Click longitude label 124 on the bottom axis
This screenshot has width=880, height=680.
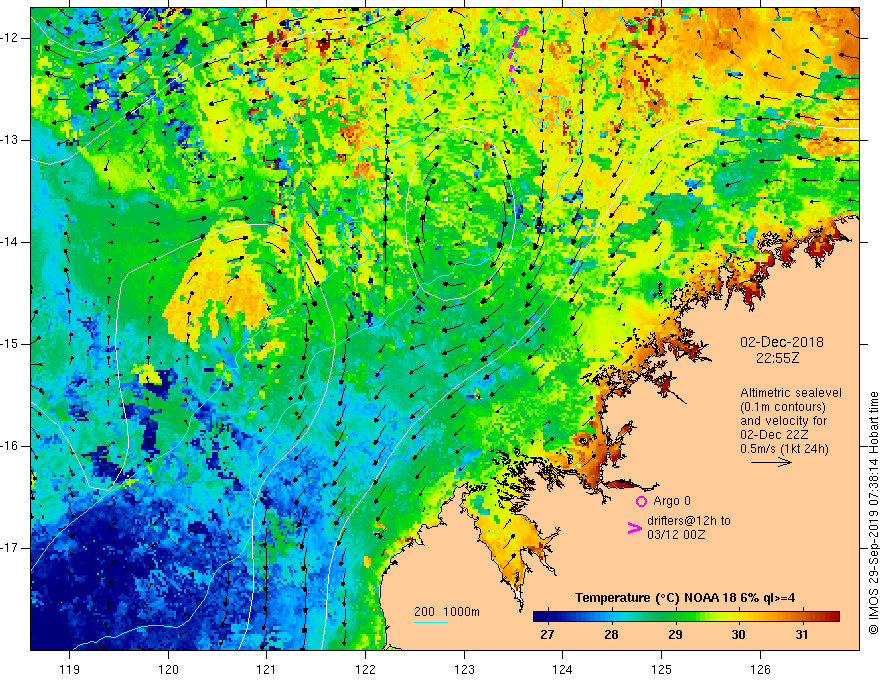coord(562,669)
